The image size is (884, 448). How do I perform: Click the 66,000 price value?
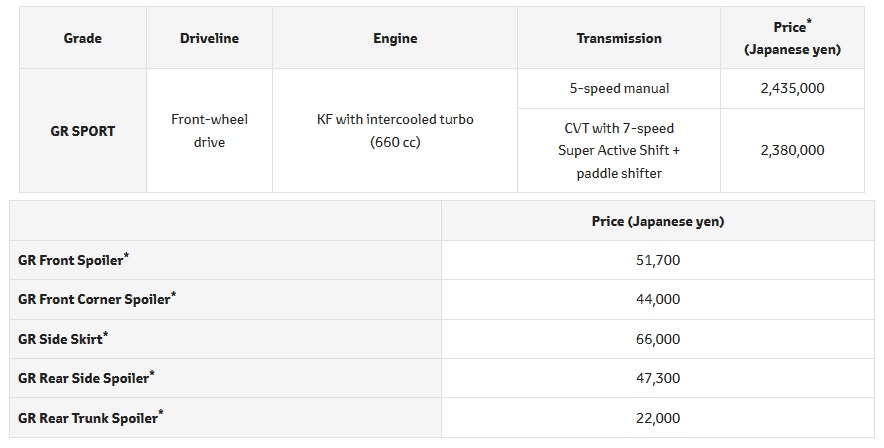(657, 339)
